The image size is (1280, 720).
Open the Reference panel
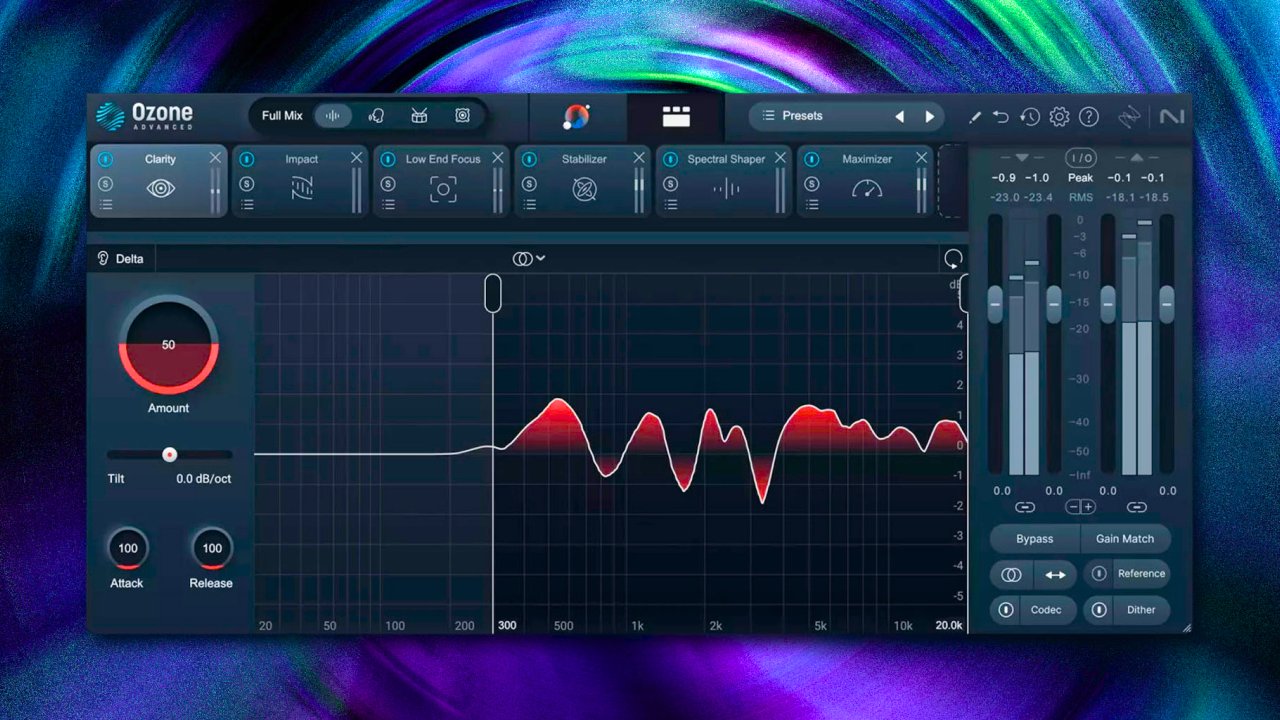point(1141,574)
